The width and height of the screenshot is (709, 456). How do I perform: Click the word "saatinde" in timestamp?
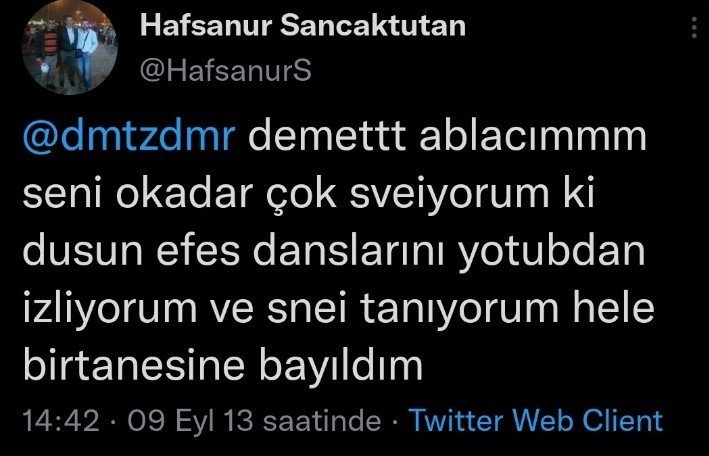[x=322, y=421]
